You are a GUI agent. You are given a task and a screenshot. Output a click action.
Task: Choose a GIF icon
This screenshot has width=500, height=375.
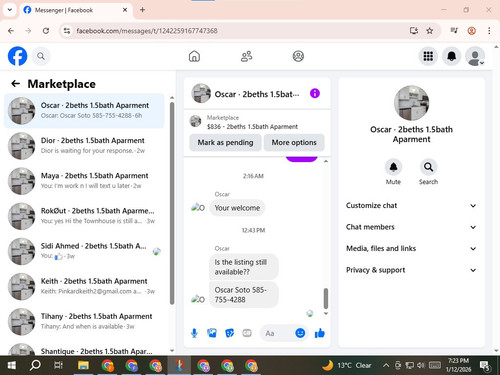247,333
